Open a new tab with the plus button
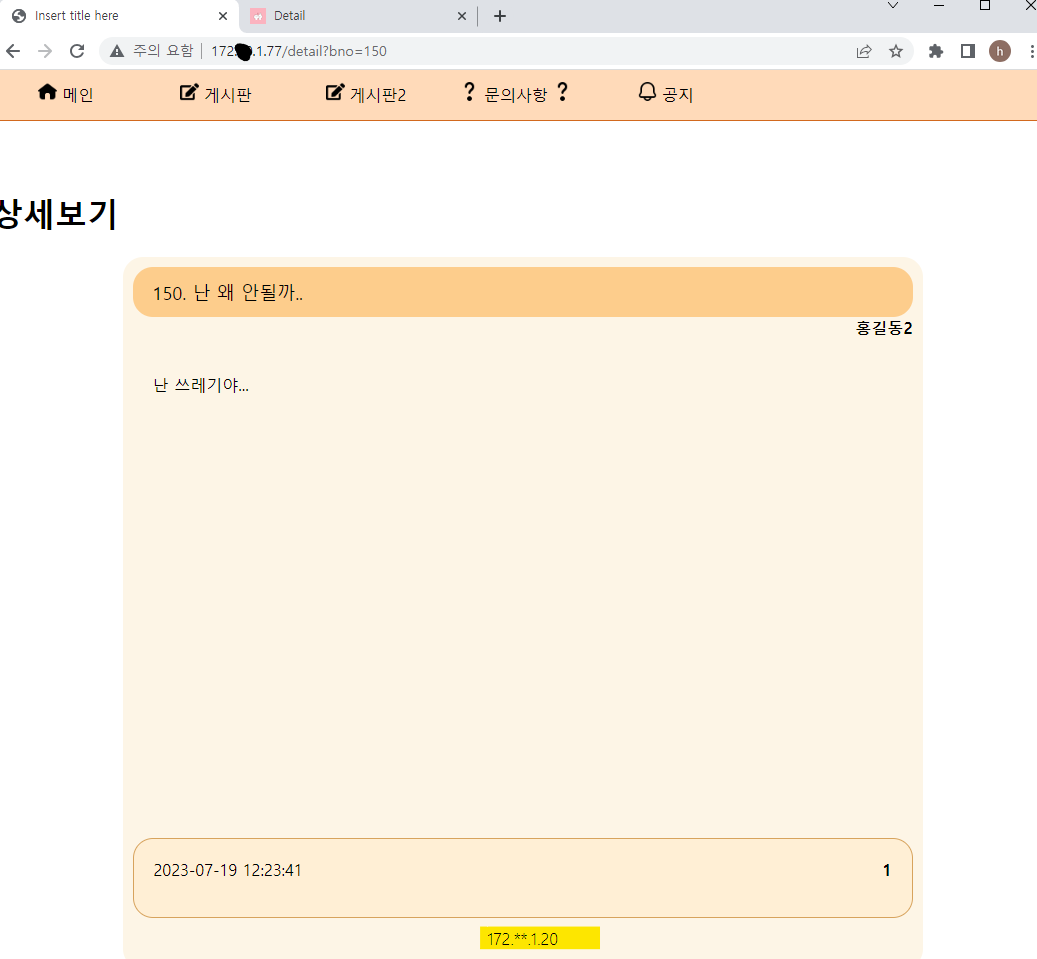The height and width of the screenshot is (959, 1037). [x=500, y=16]
